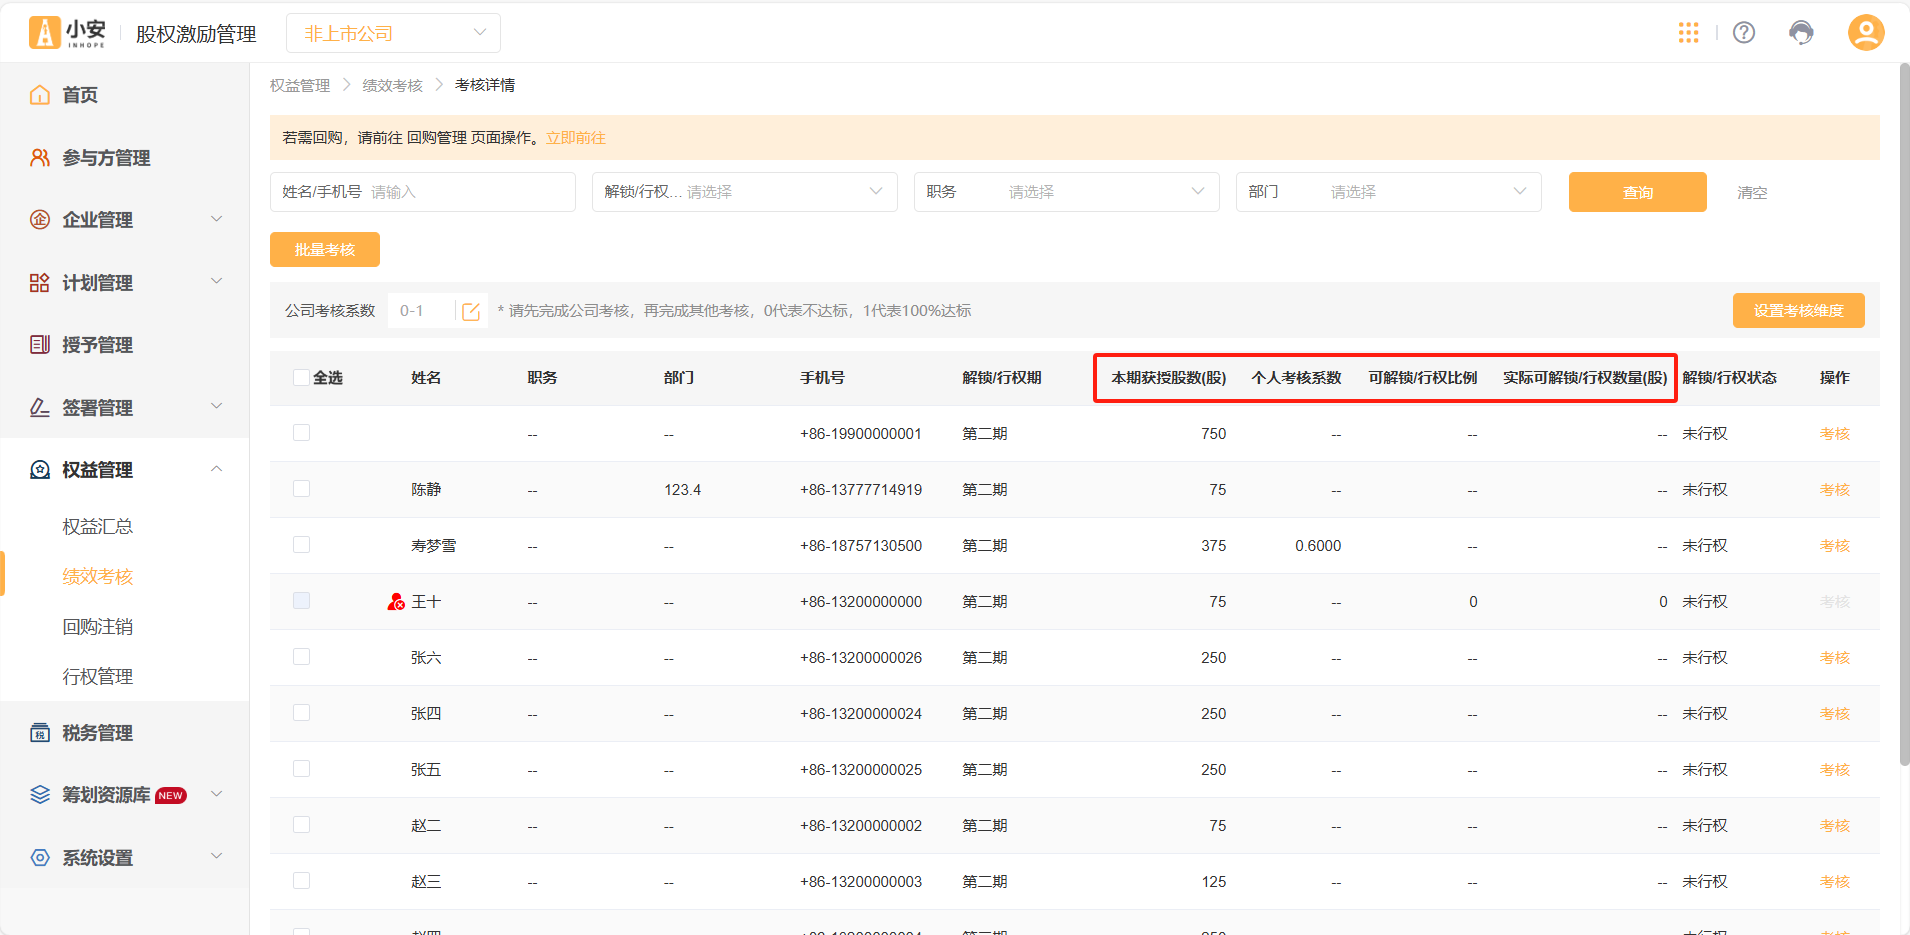Check the 张六 row checkbox
This screenshot has height=935, width=1910.
[x=301, y=657]
